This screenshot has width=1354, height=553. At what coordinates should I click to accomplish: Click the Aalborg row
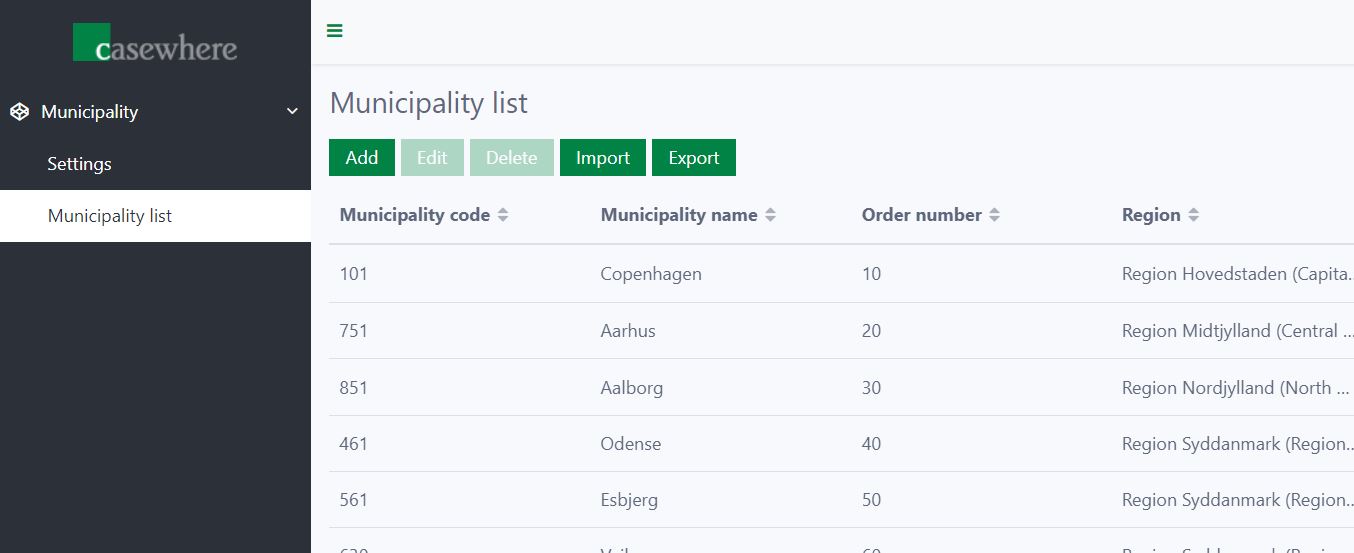pos(631,388)
